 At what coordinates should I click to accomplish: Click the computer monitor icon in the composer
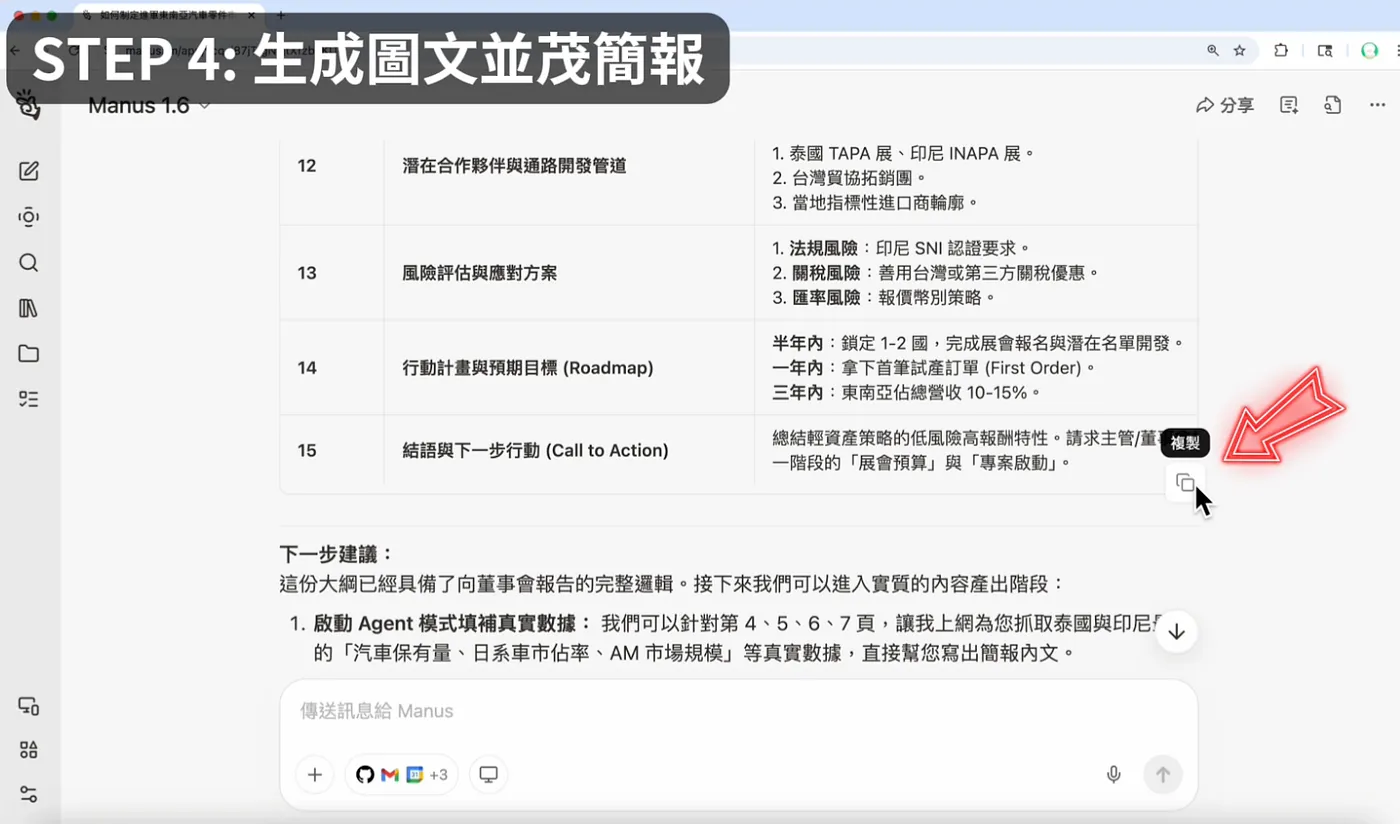coord(488,774)
